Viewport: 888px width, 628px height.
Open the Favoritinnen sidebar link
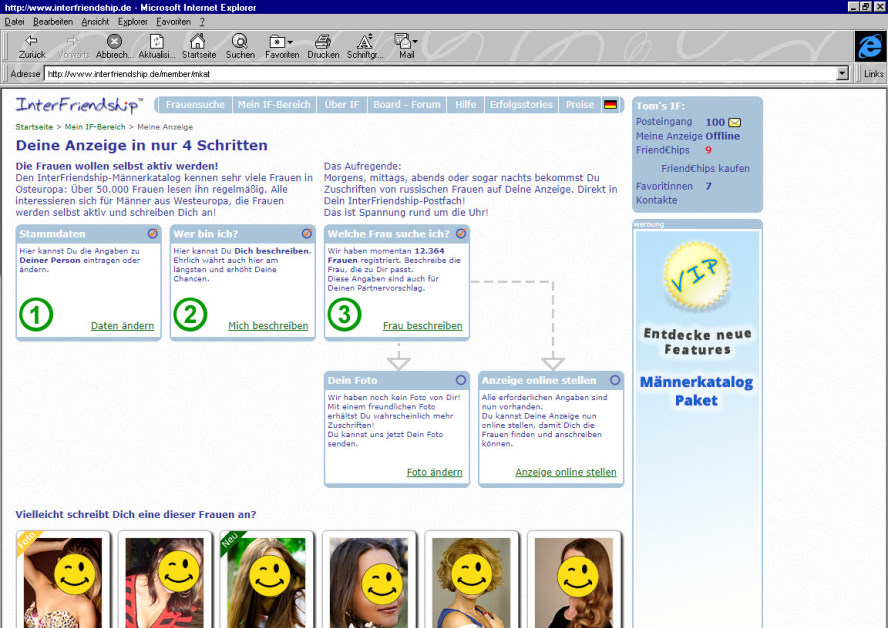(664, 186)
